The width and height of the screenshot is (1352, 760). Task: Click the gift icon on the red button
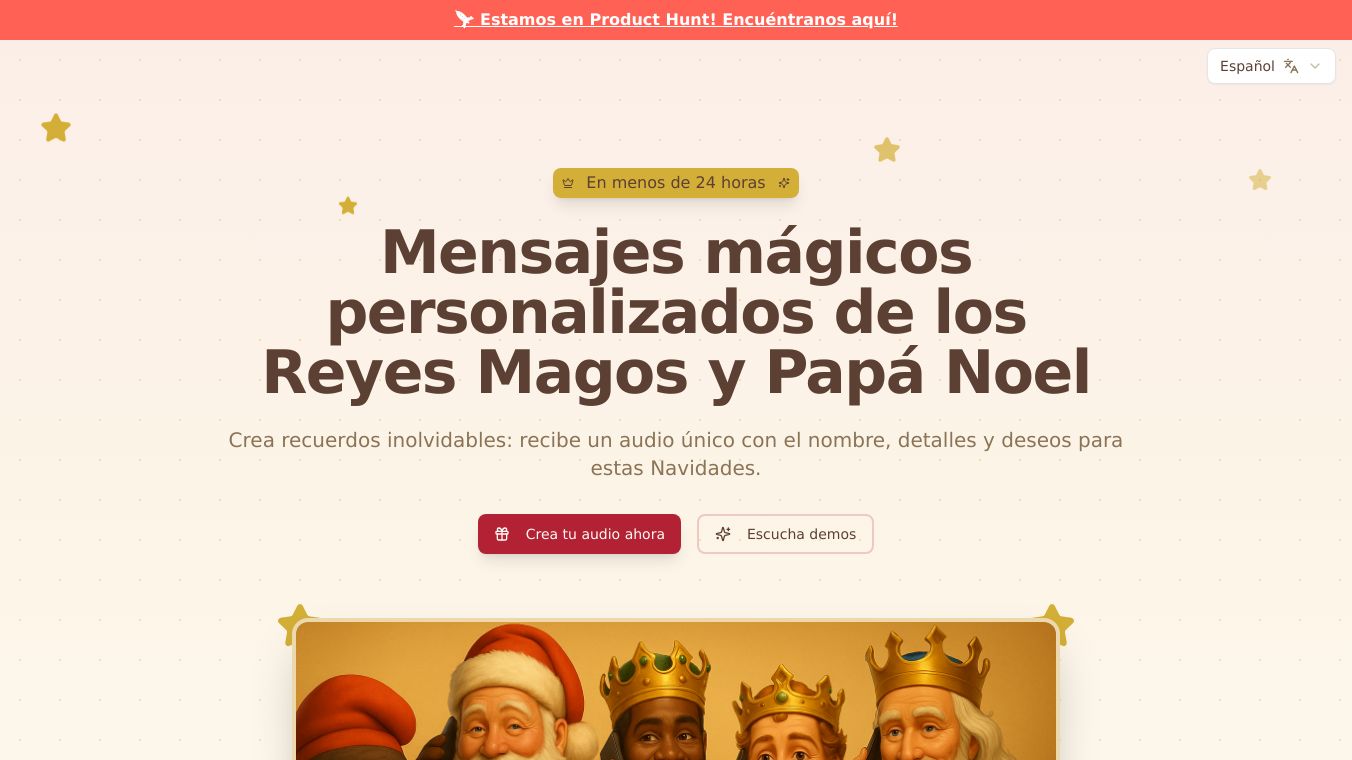[502, 534]
